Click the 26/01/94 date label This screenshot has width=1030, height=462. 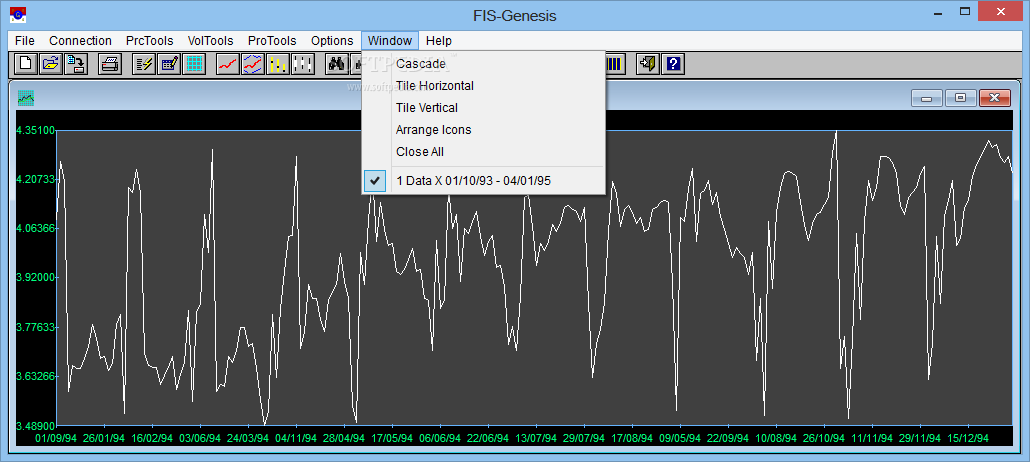pyautogui.click(x=104, y=438)
